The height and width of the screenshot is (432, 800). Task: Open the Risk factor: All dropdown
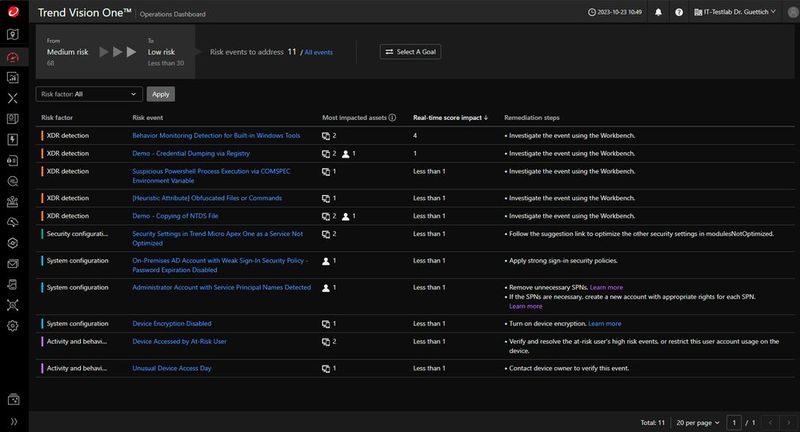click(x=90, y=94)
